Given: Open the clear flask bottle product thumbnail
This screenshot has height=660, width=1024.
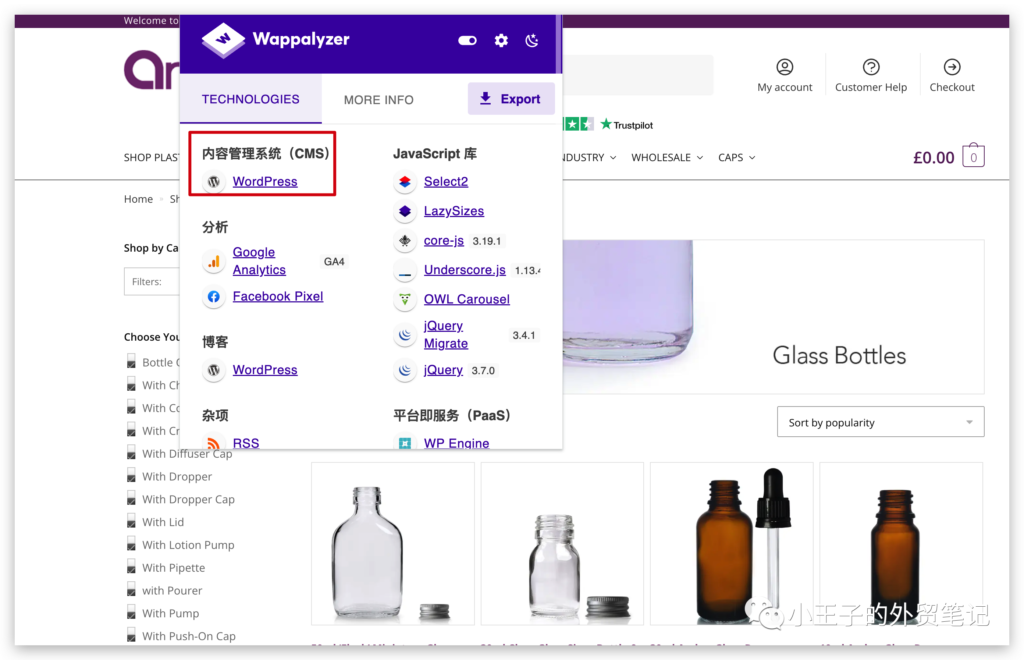Looking at the screenshot, I should [392, 543].
